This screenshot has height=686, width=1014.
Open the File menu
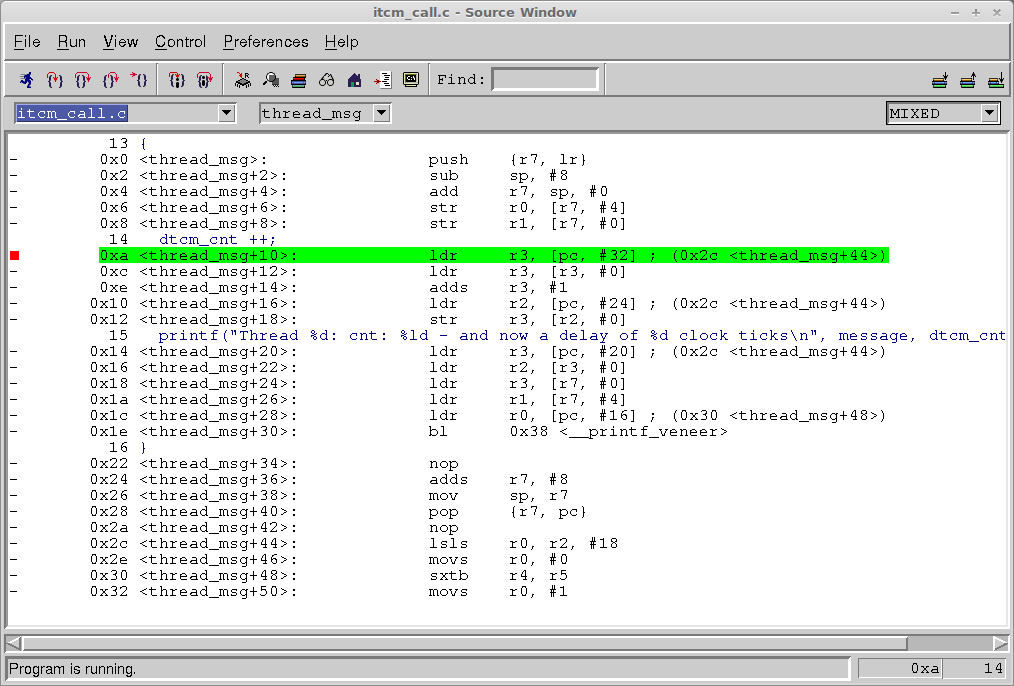27,42
